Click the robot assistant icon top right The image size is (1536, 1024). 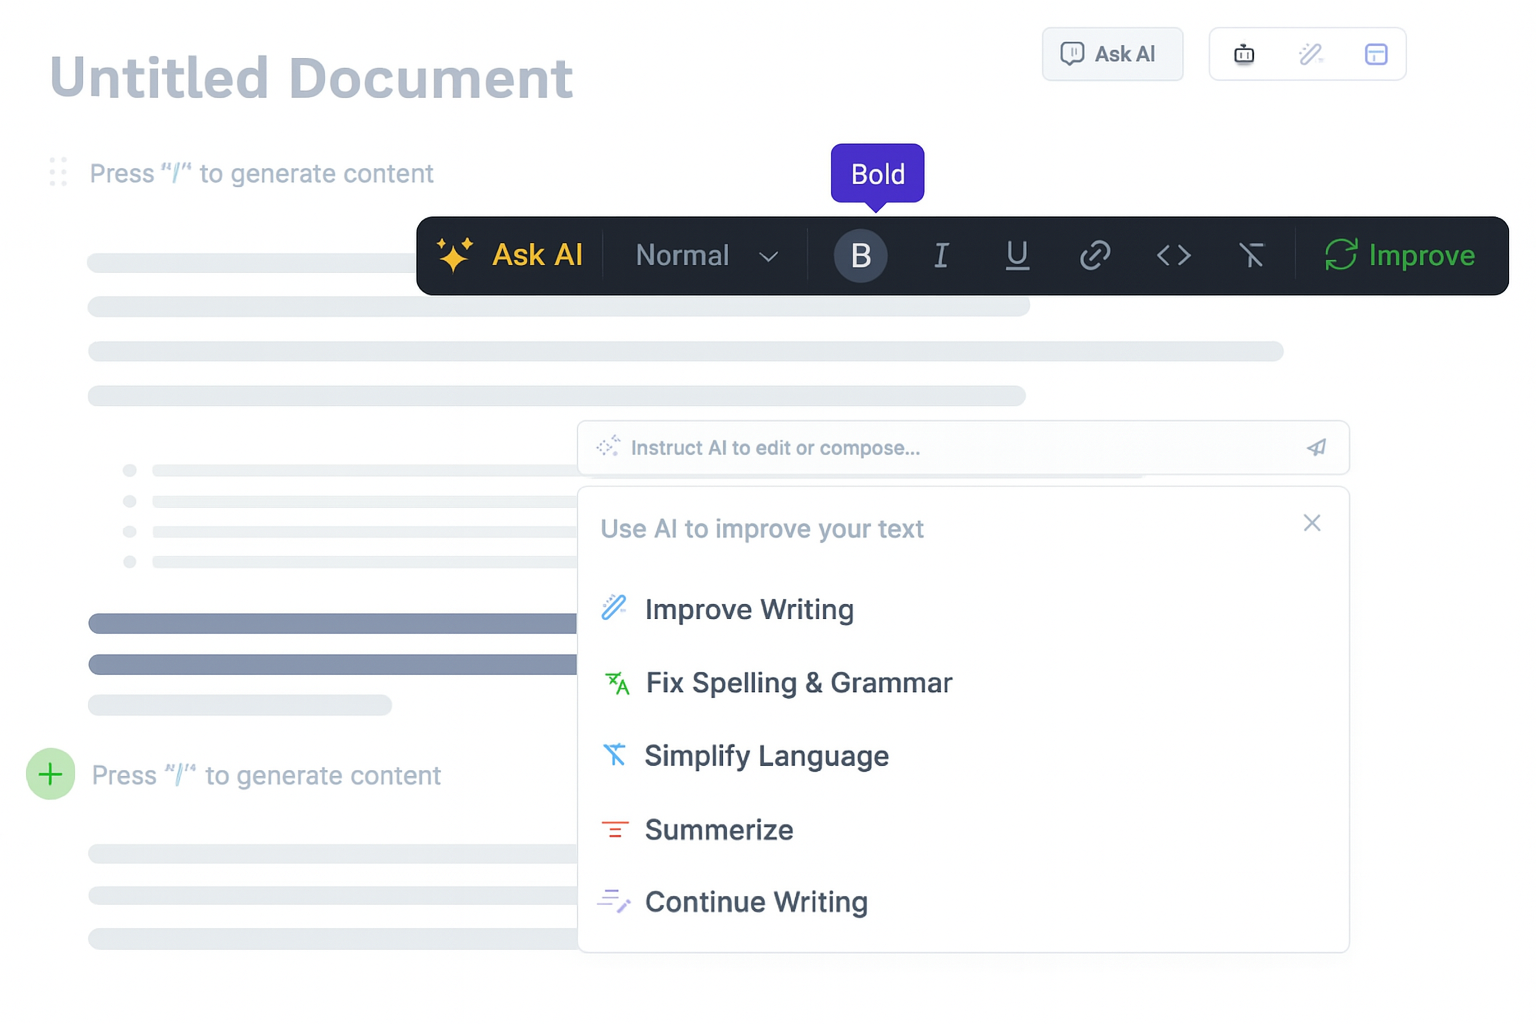tap(1243, 54)
